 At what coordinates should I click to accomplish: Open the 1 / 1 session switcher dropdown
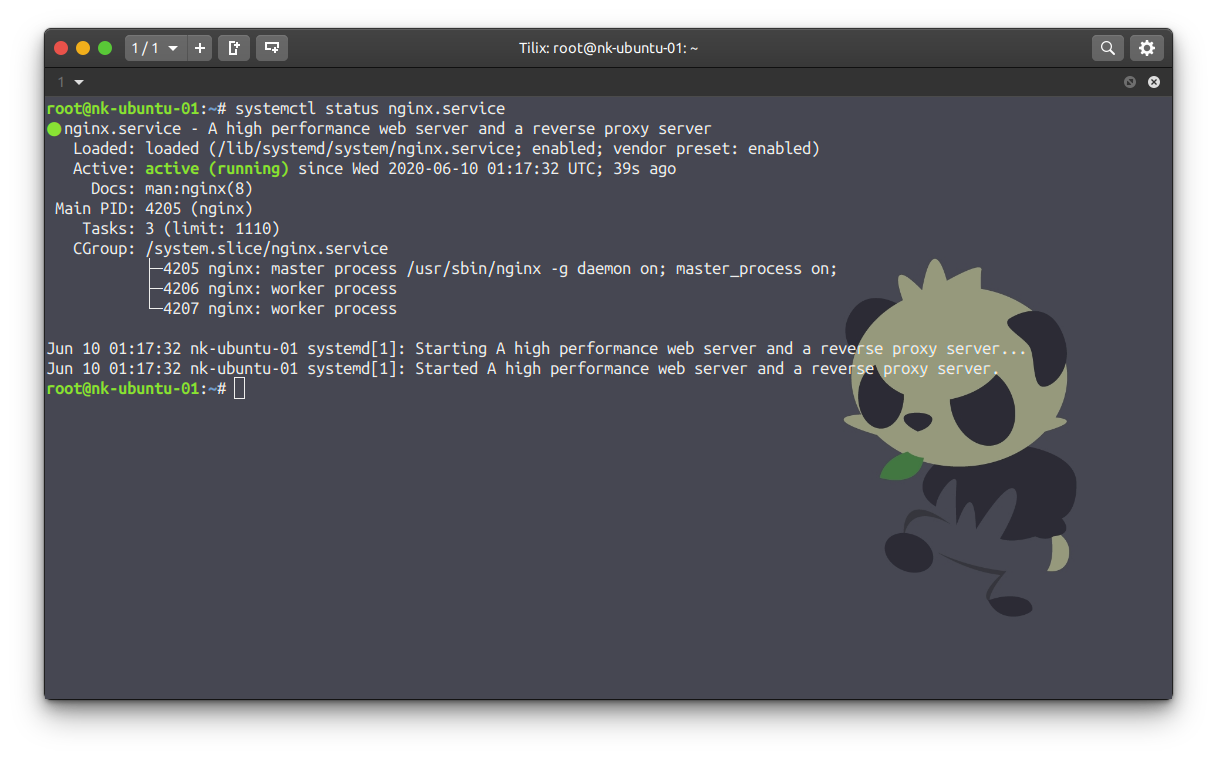[x=155, y=48]
